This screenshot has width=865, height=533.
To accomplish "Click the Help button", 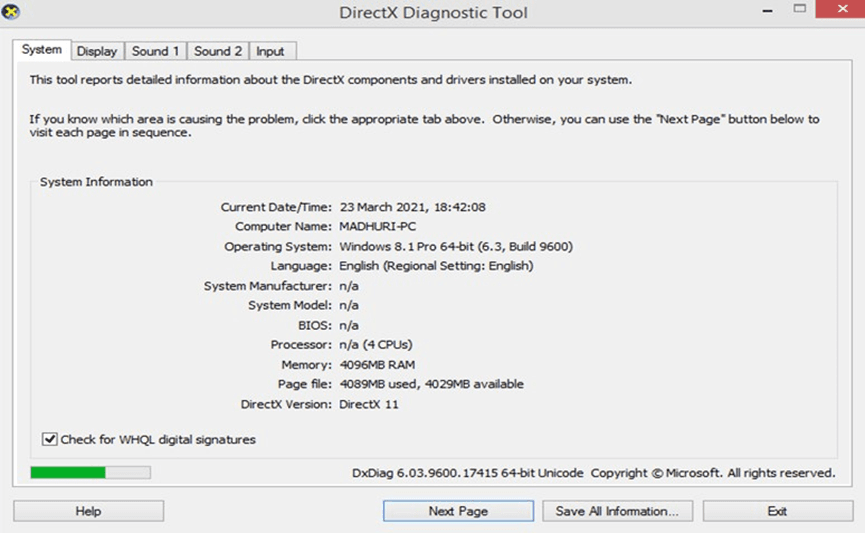I will click(88, 511).
